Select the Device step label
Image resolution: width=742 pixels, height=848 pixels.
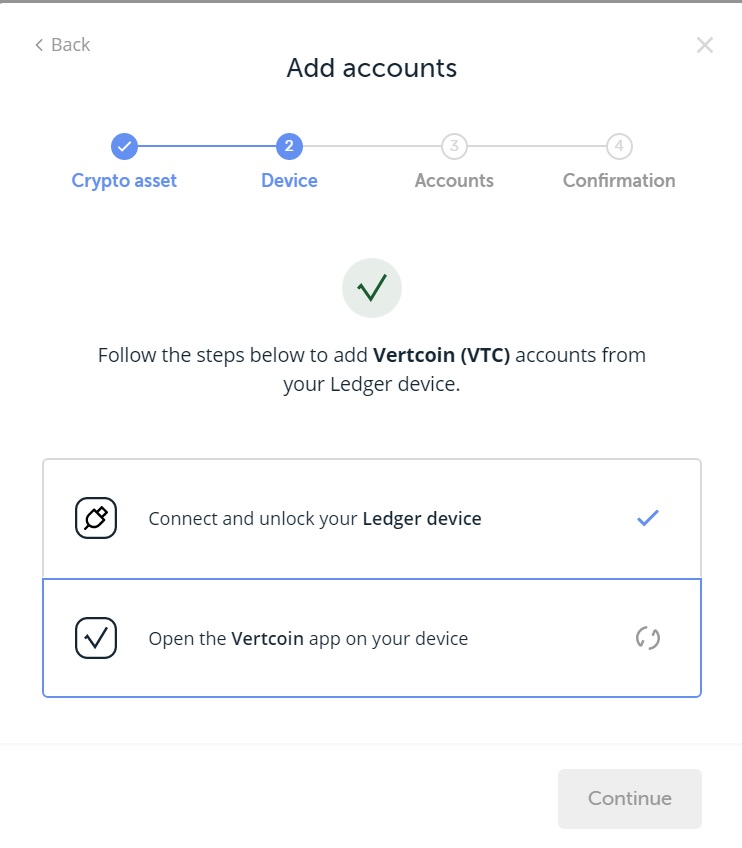[289, 180]
